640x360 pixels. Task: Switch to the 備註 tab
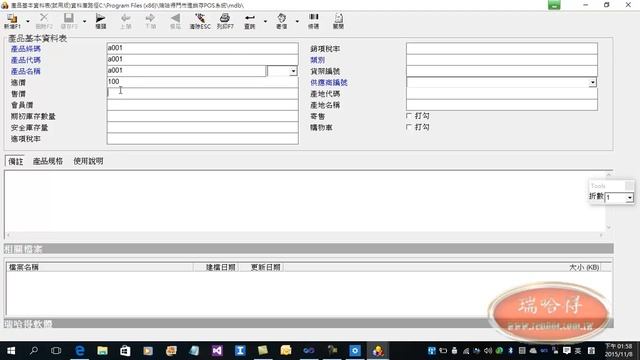[16, 161]
